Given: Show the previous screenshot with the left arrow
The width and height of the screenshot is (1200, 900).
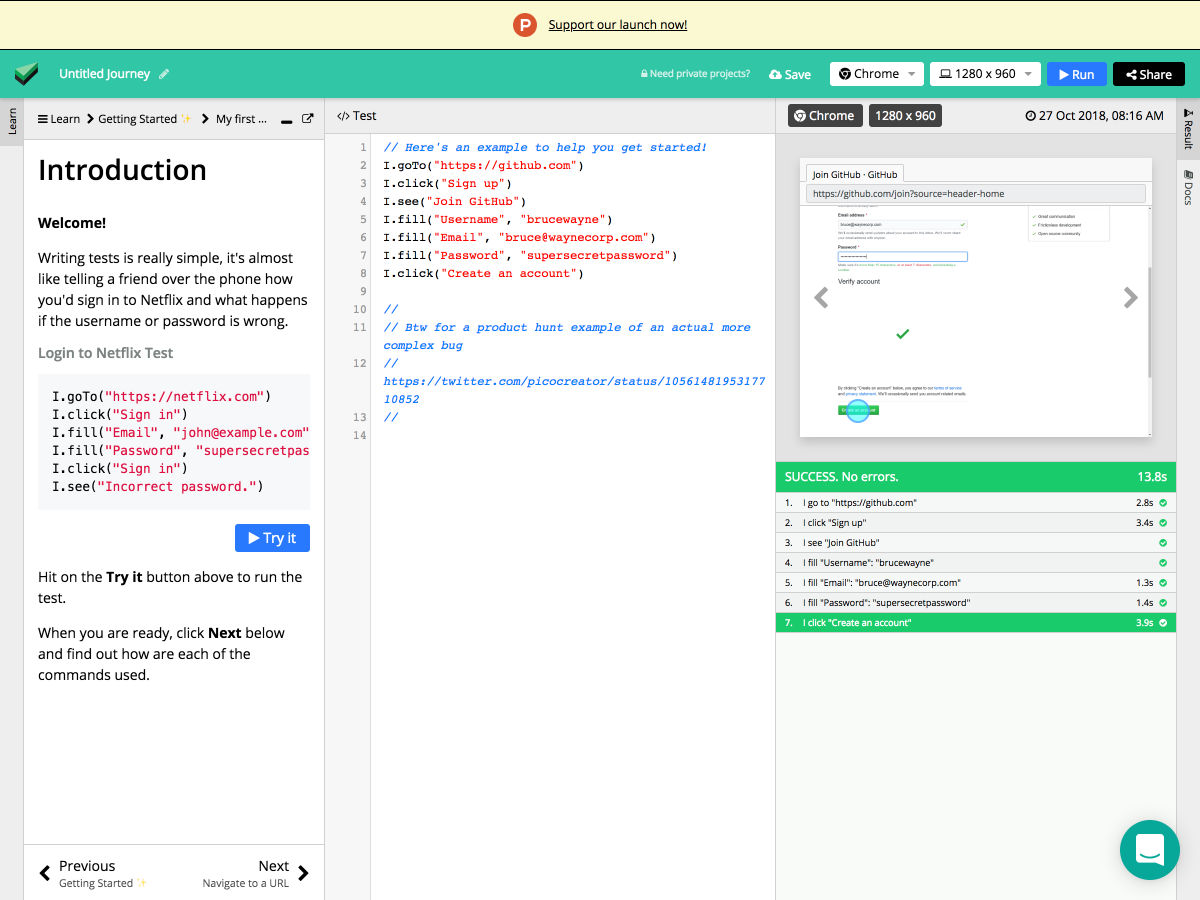Looking at the screenshot, I should point(821,297).
